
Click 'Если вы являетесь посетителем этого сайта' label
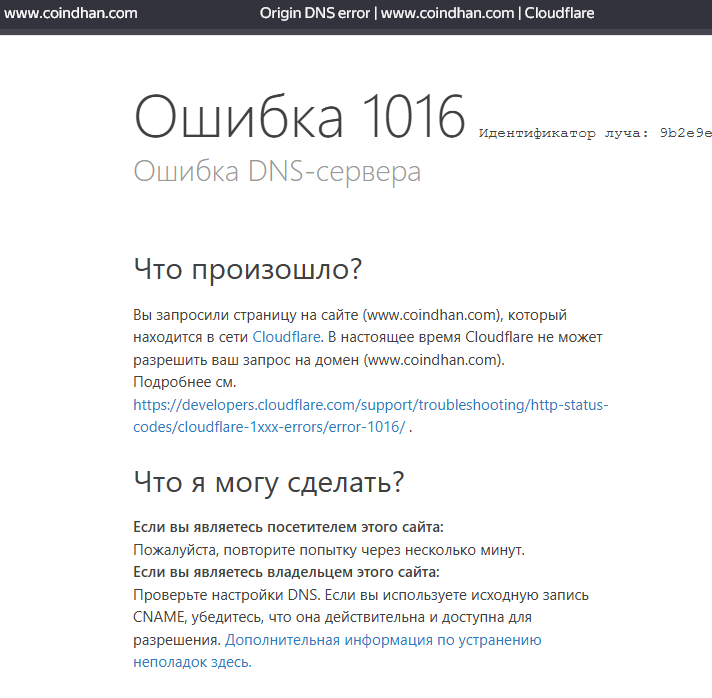288,527
